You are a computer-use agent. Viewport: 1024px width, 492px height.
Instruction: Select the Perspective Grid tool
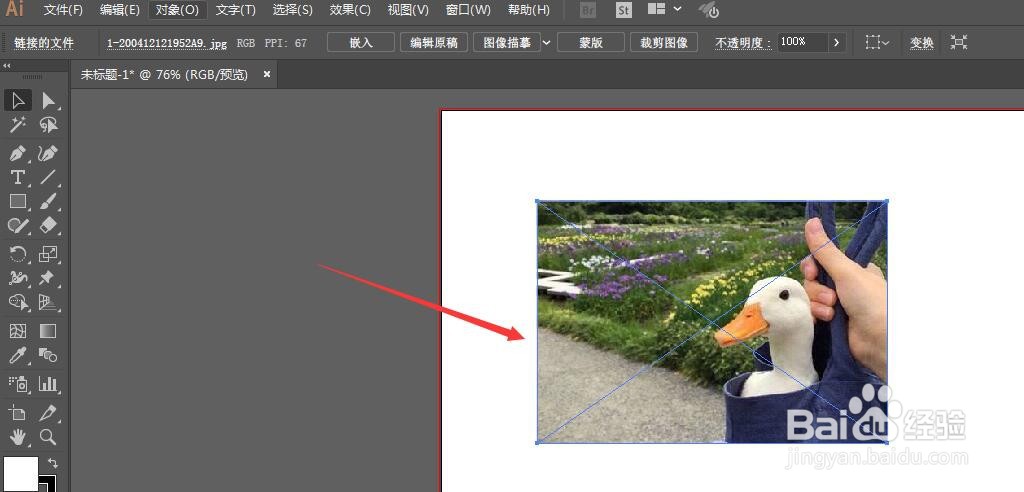tap(48, 303)
